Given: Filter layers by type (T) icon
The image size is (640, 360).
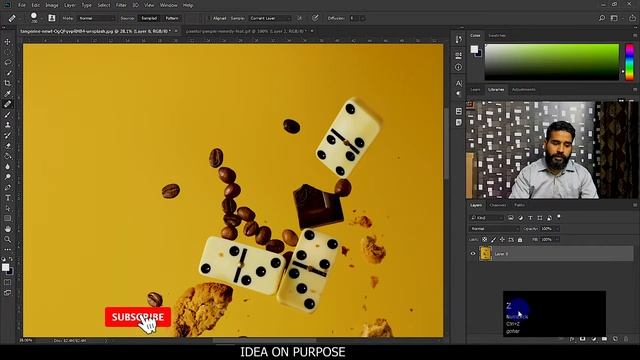Looking at the screenshot, I should point(530,218).
